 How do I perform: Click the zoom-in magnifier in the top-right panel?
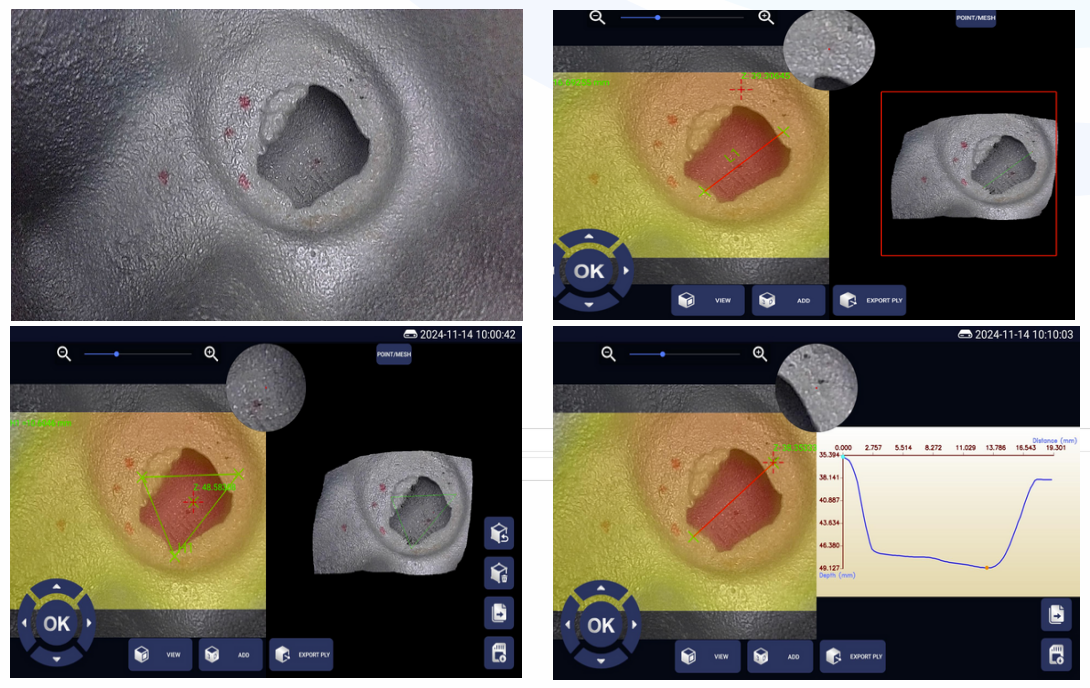766,17
